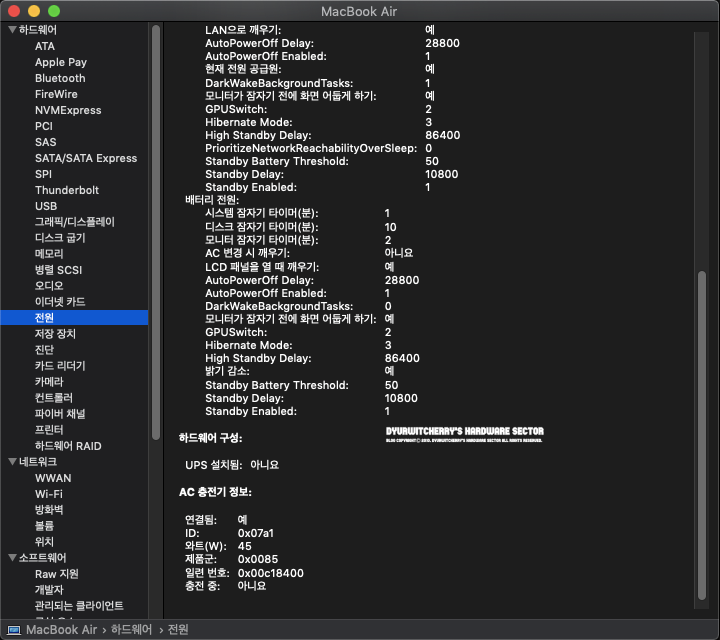Select SPI in the sidebar
This screenshot has width=720, height=640.
tap(43, 174)
